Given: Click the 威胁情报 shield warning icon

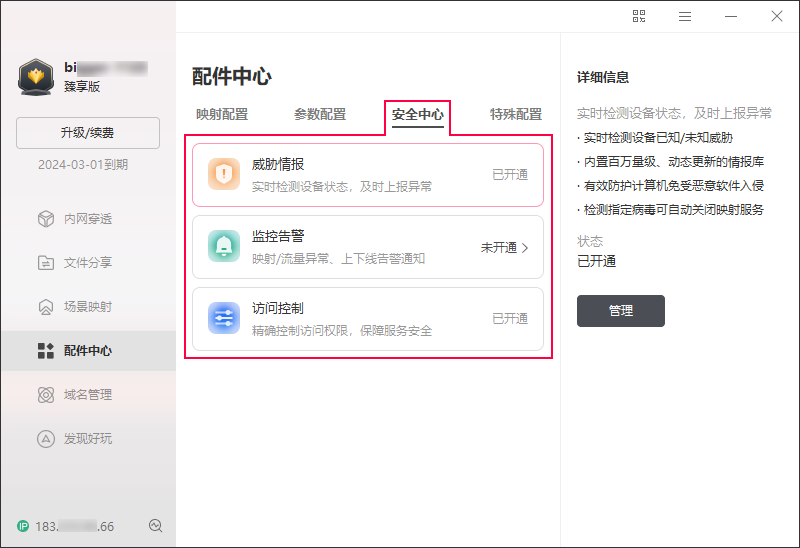Looking at the screenshot, I should click(x=224, y=174).
